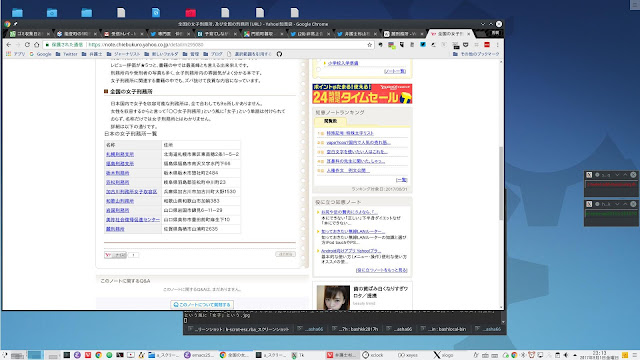Open the bashlocal-bin terminal tab
This screenshot has height=360, width=640.
point(444,329)
